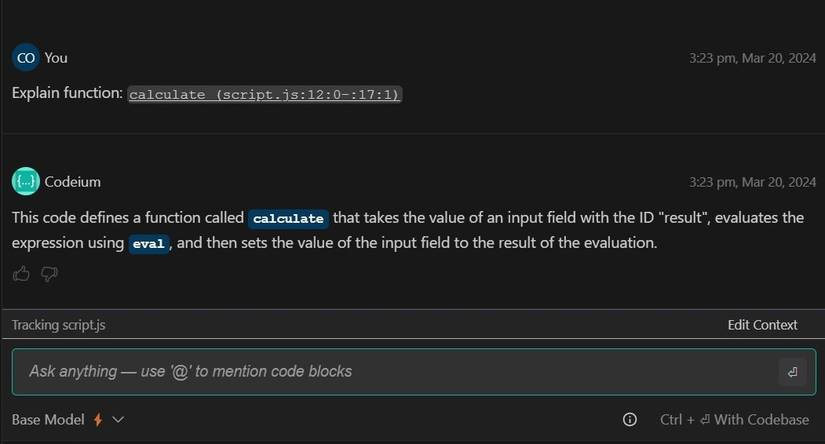Viewport: 825px width, 444px height.
Task: Click the Codeium logo avatar
Action: [x=26, y=182]
